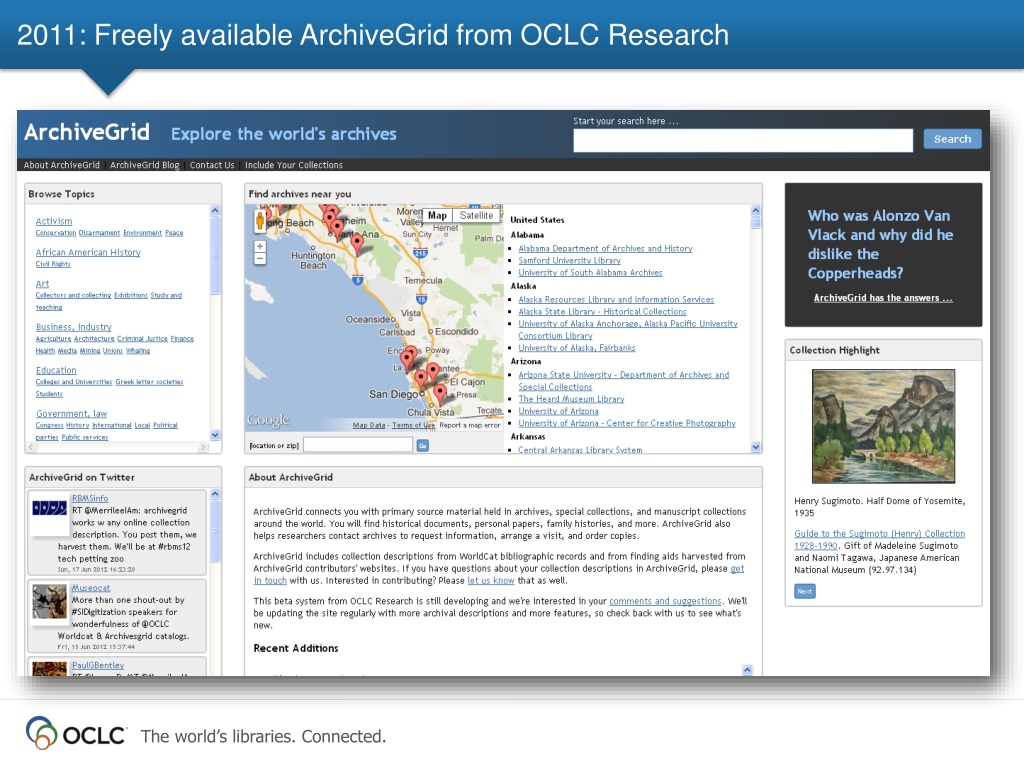Click Browse Topics scroll up arrow
This screenshot has width=1024, height=768.
coord(215,210)
